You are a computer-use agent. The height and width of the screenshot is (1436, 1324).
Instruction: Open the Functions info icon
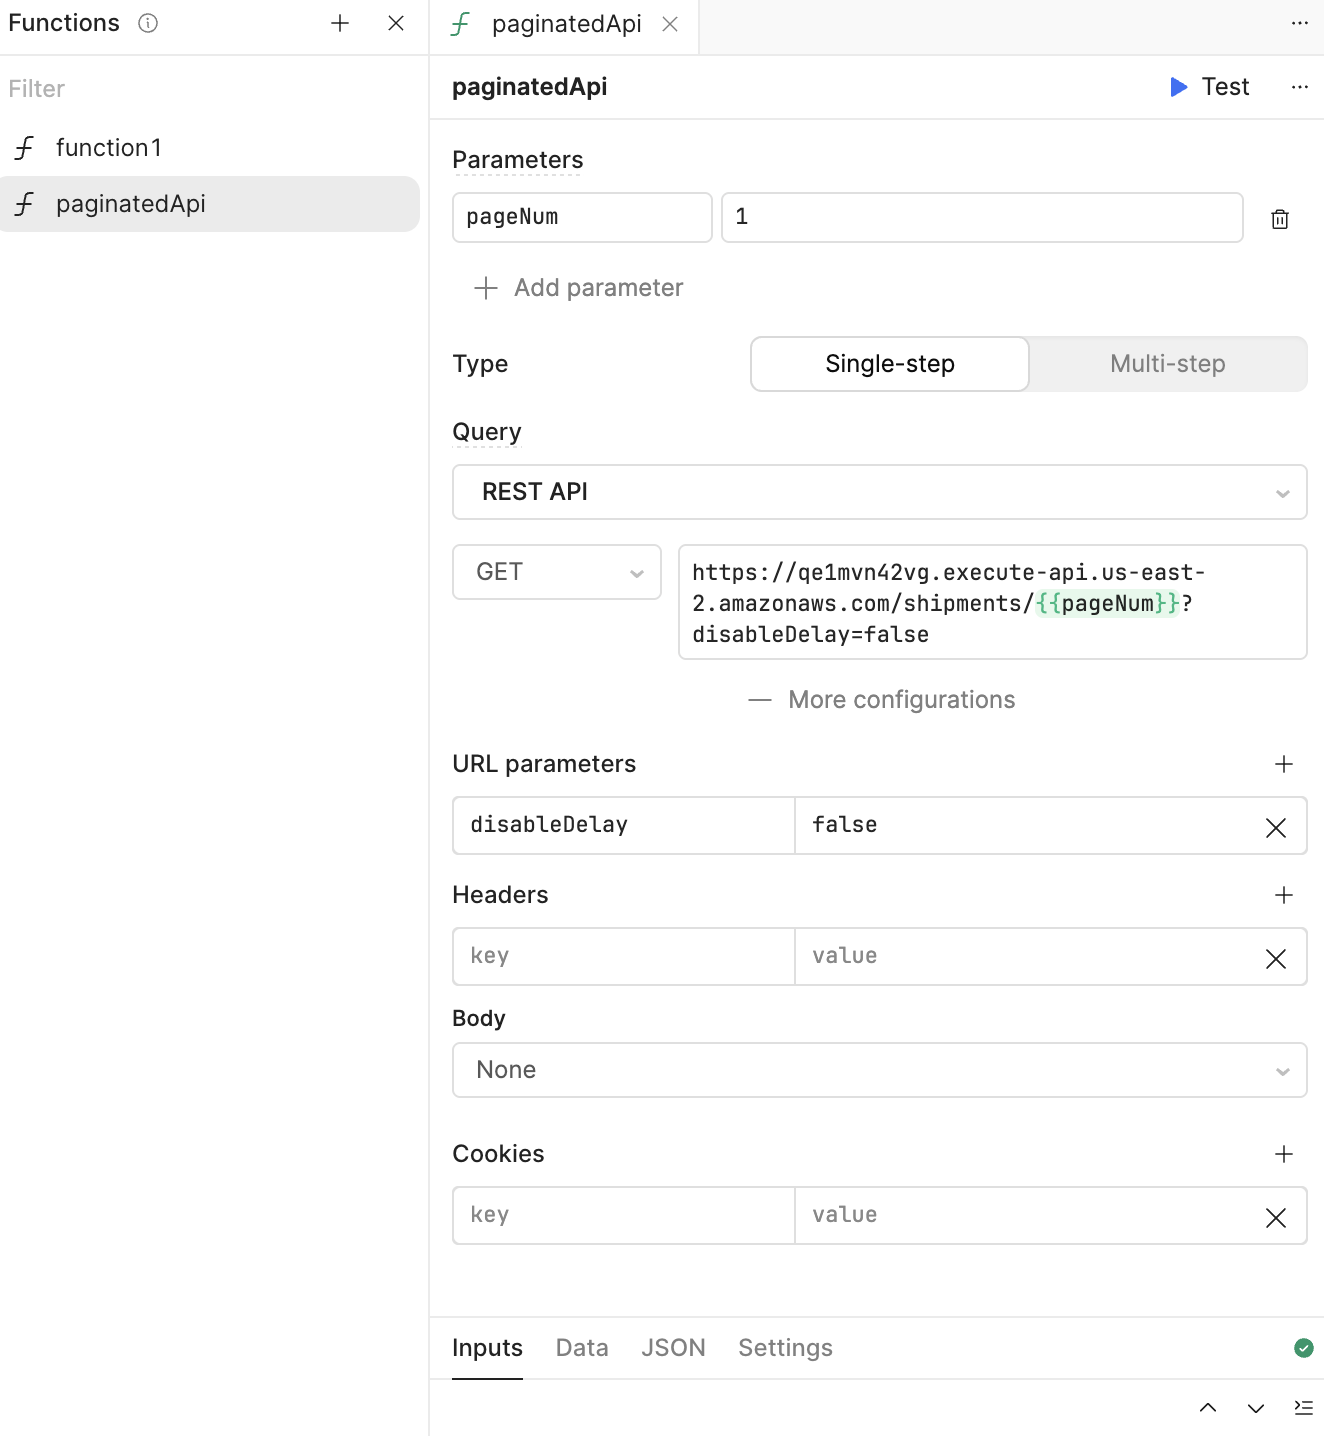pos(148,23)
